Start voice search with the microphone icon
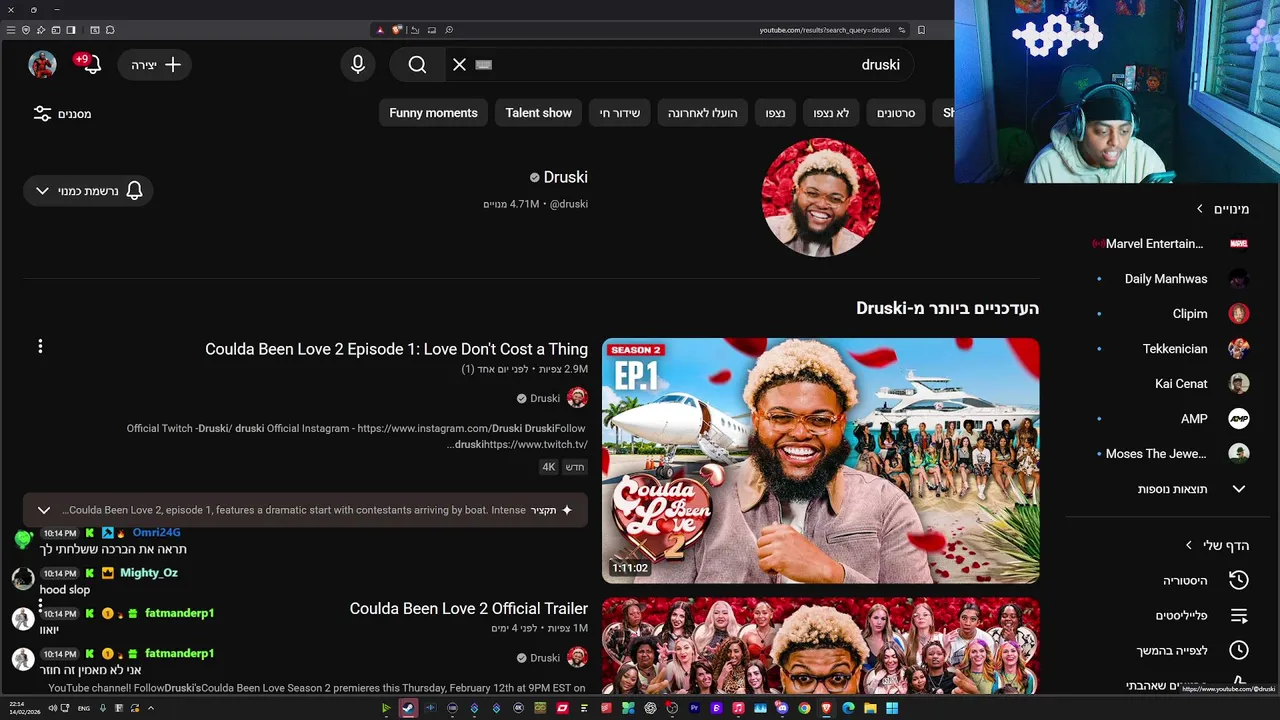 click(358, 64)
